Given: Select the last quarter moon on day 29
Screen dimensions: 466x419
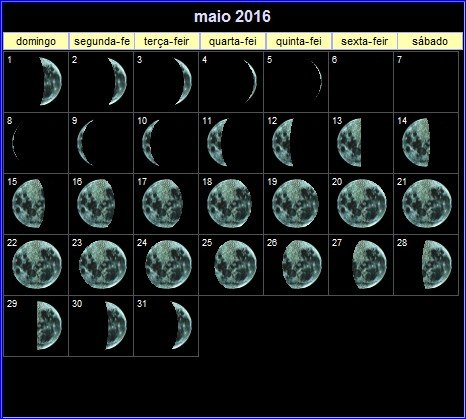Looking at the screenshot, I should point(49,325).
